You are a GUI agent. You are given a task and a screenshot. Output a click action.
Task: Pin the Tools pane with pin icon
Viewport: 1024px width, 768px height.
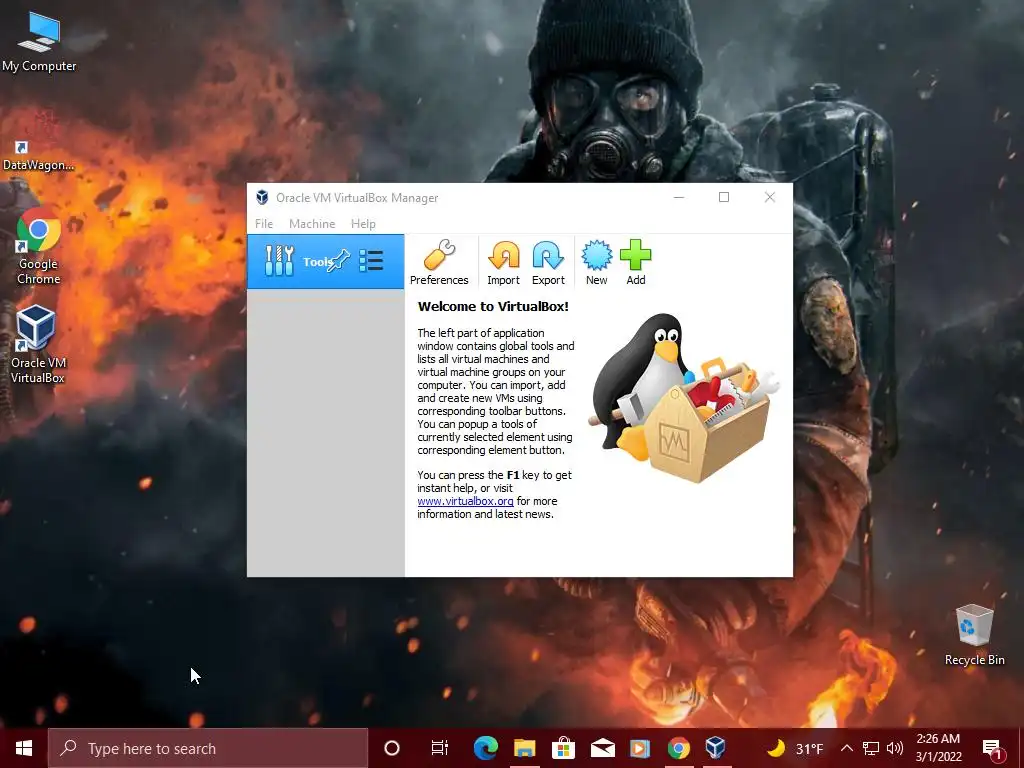pyautogui.click(x=339, y=261)
